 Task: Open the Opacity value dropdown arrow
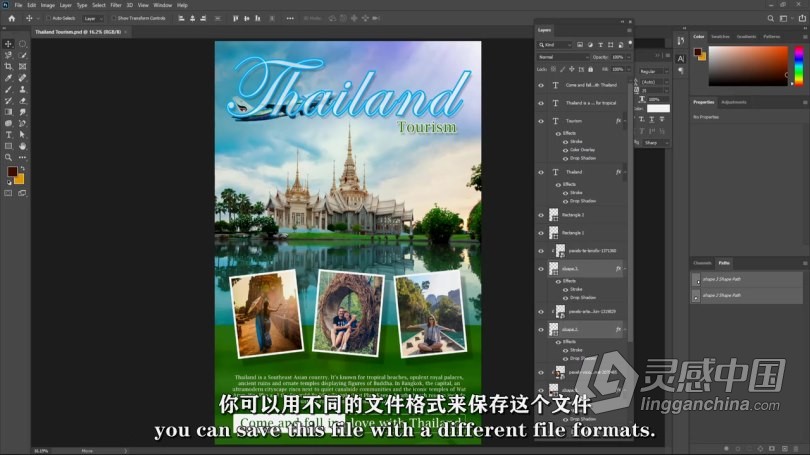tap(628, 57)
